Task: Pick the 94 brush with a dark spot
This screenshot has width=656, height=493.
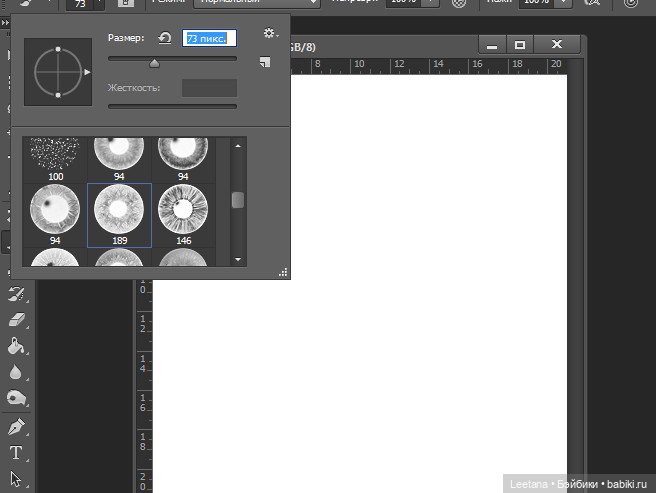Action: [55, 215]
